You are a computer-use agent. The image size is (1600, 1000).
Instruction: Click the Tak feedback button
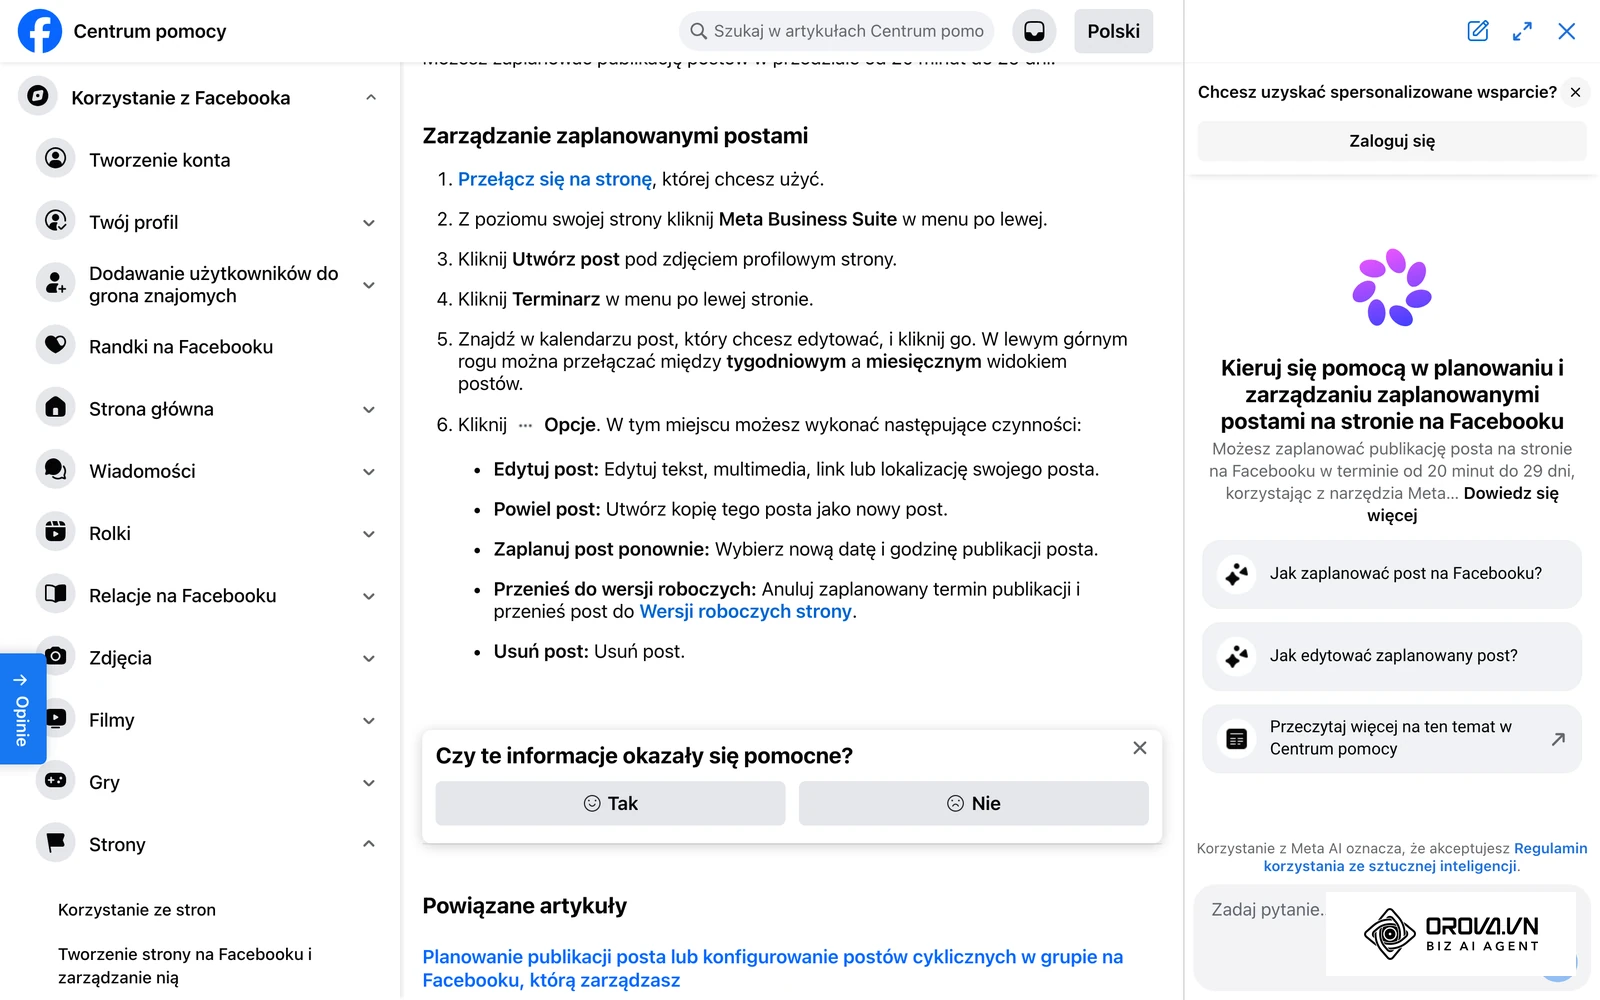click(x=610, y=803)
